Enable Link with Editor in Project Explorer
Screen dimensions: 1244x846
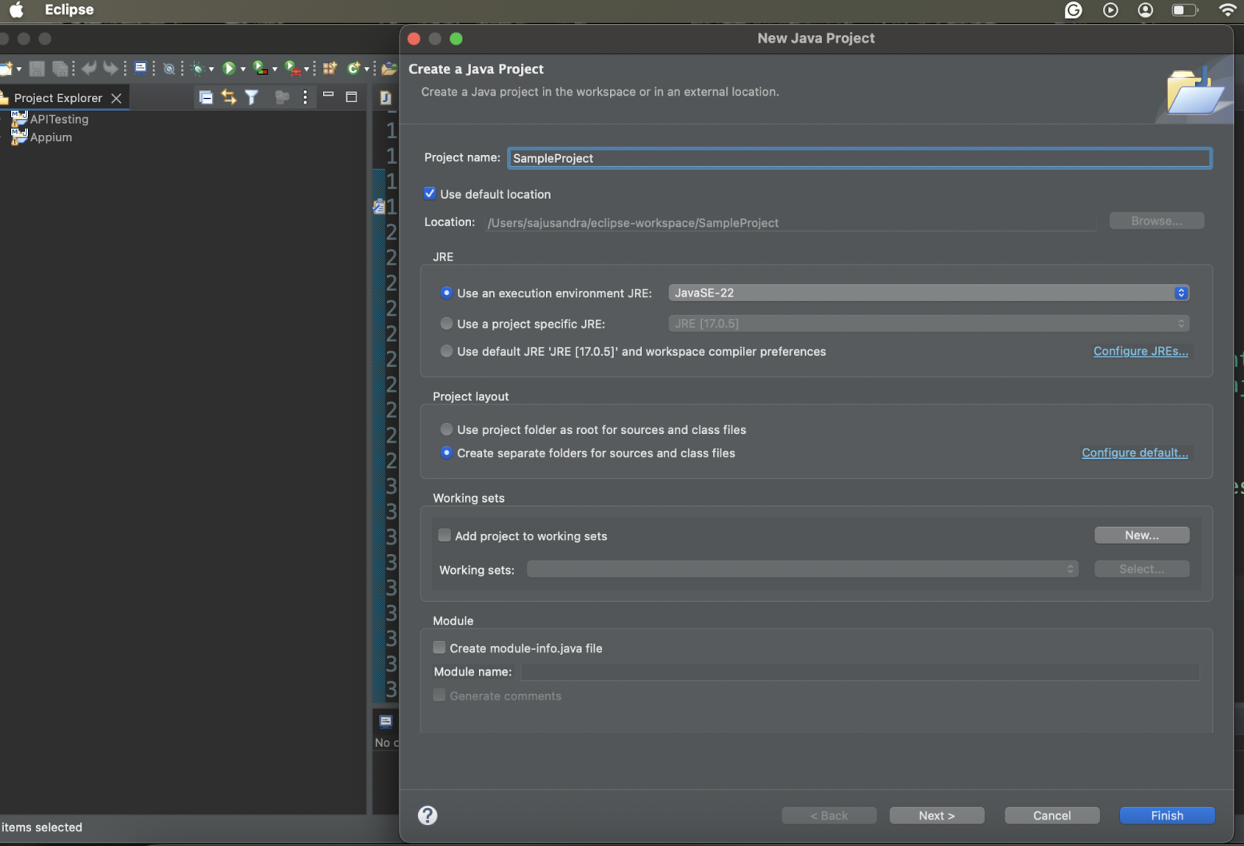pyautogui.click(x=230, y=97)
